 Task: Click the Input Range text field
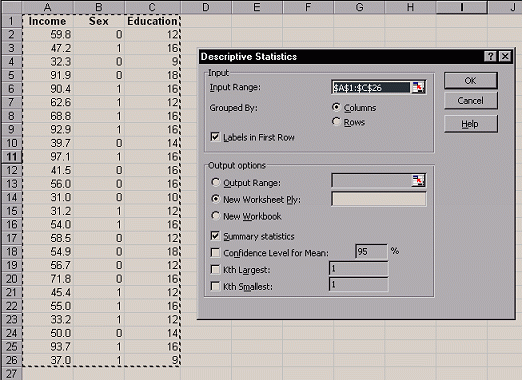tap(371, 88)
